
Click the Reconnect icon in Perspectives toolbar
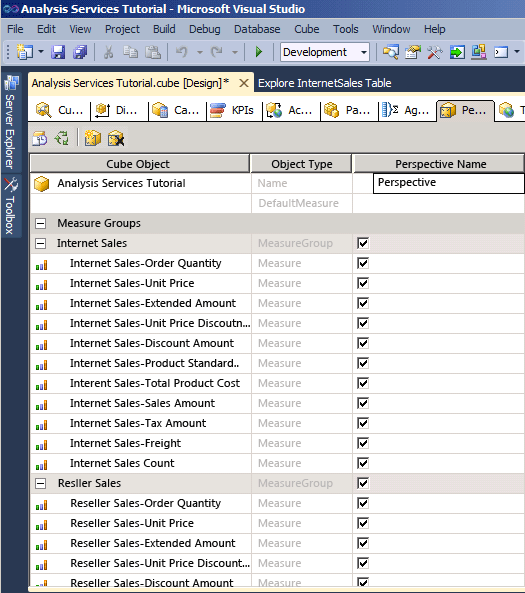tap(62, 138)
